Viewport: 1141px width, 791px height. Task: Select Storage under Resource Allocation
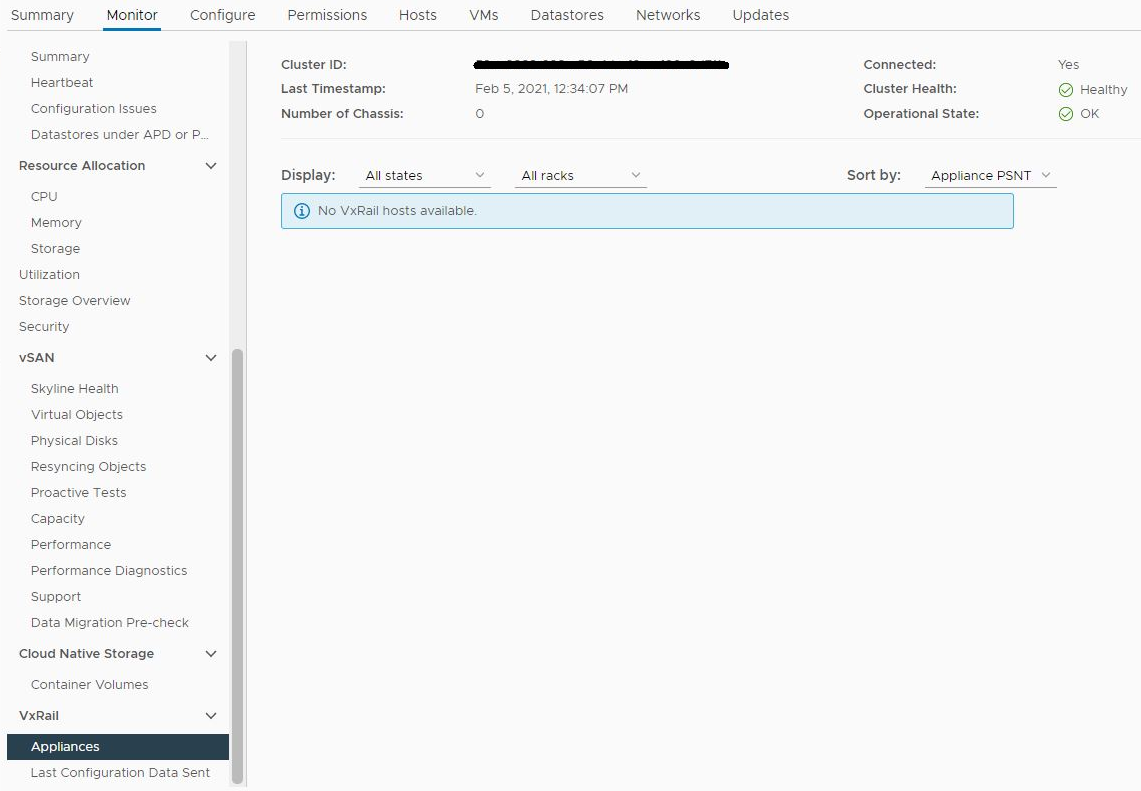tap(55, 250)
